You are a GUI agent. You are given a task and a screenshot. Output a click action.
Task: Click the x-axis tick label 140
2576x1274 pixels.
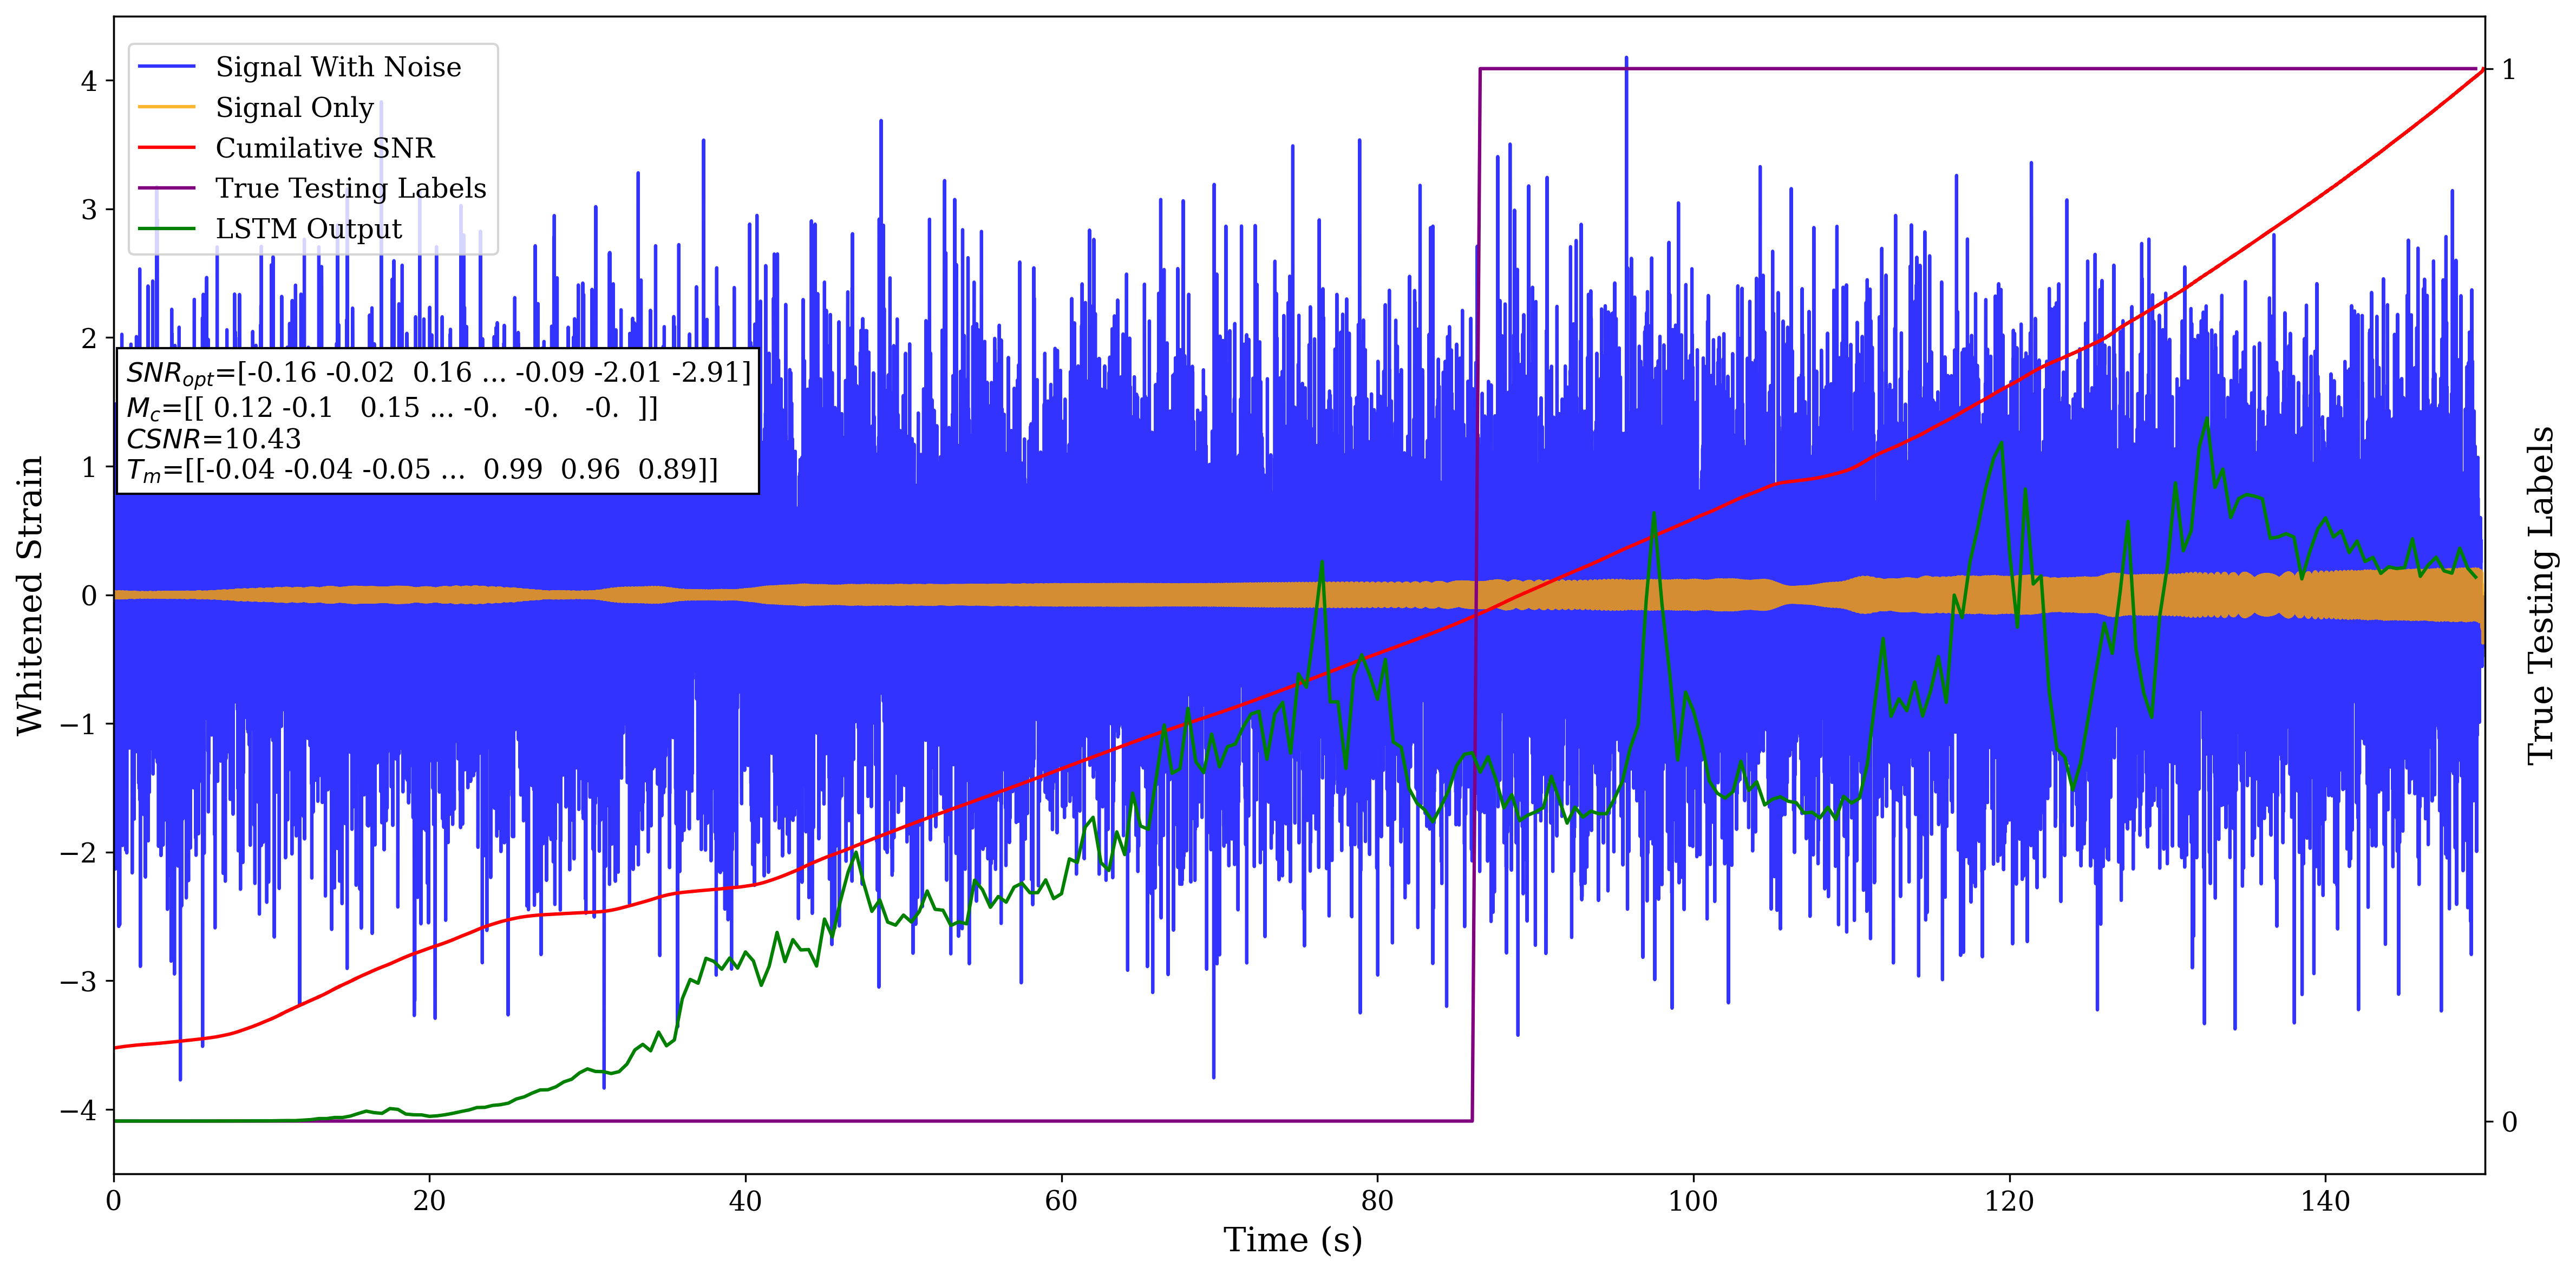pos(2325,1200)
